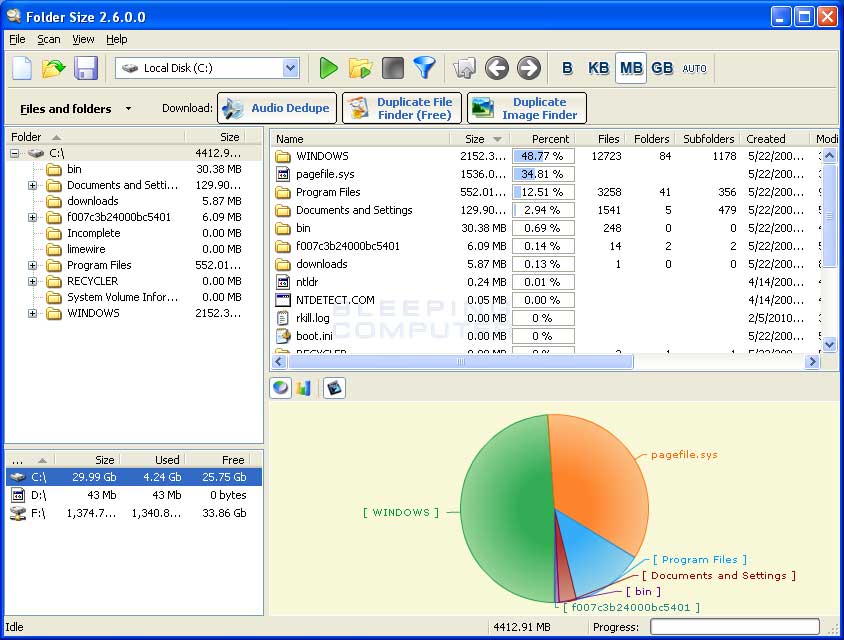Open the Scan menu
844x640 pixels.
pos(48,39)
